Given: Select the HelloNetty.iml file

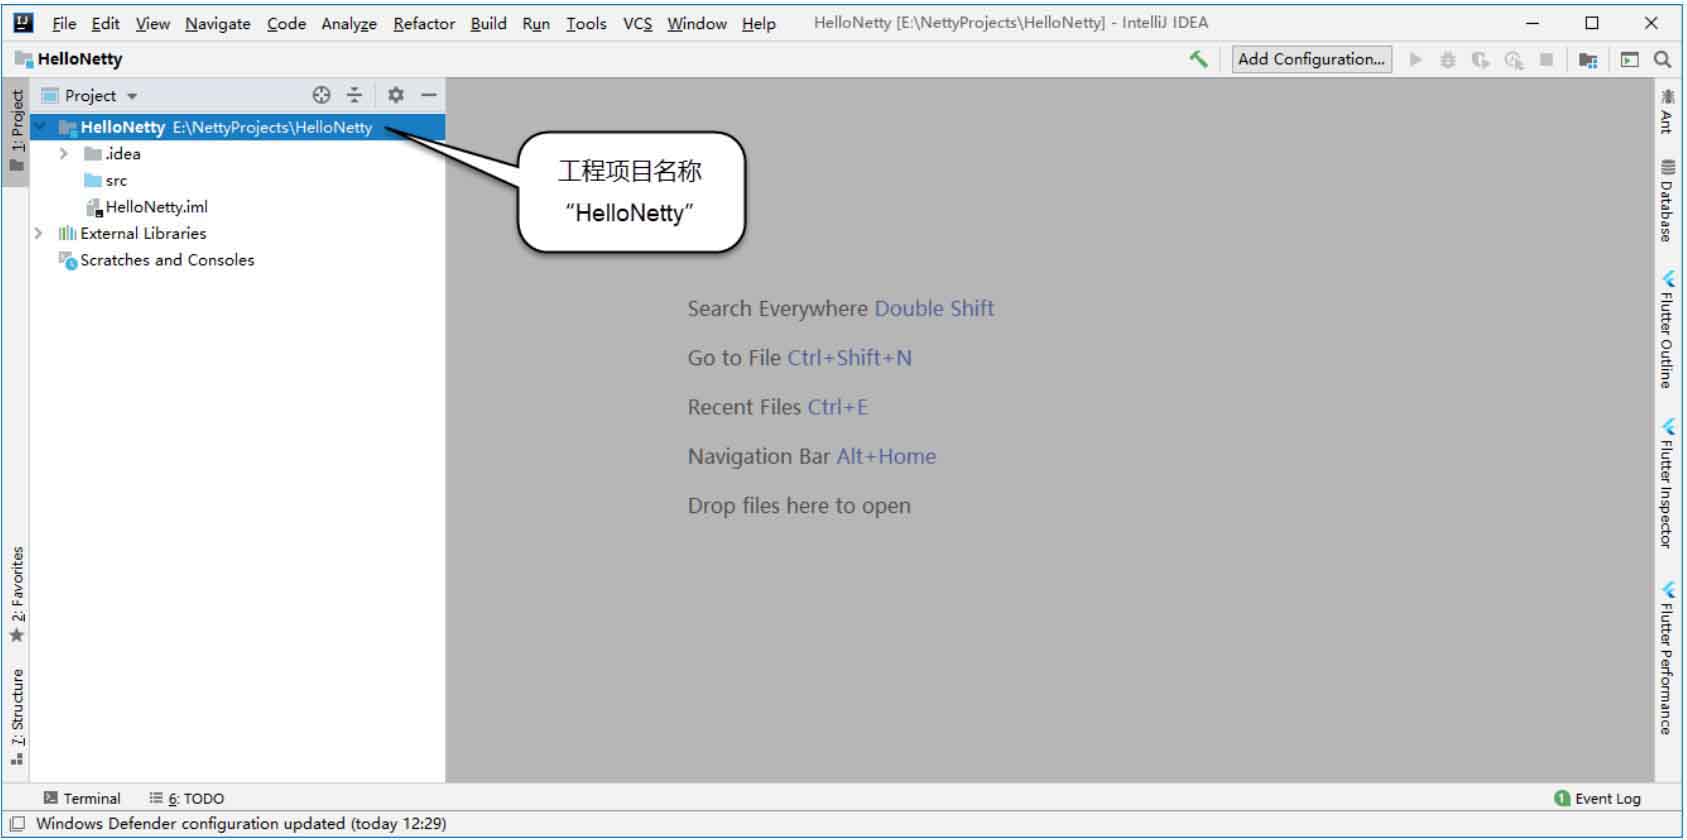Looking at the screenshot, I should click(x=156, y=207).
